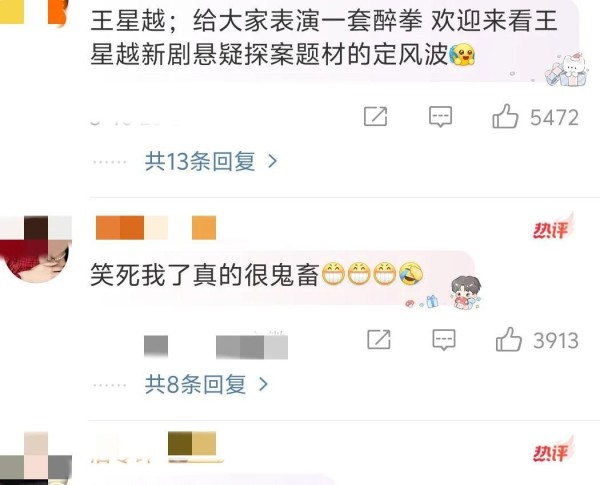Like the comment with 3913 likes
This screenshot has height=485, width=600.
click(509, 339)
